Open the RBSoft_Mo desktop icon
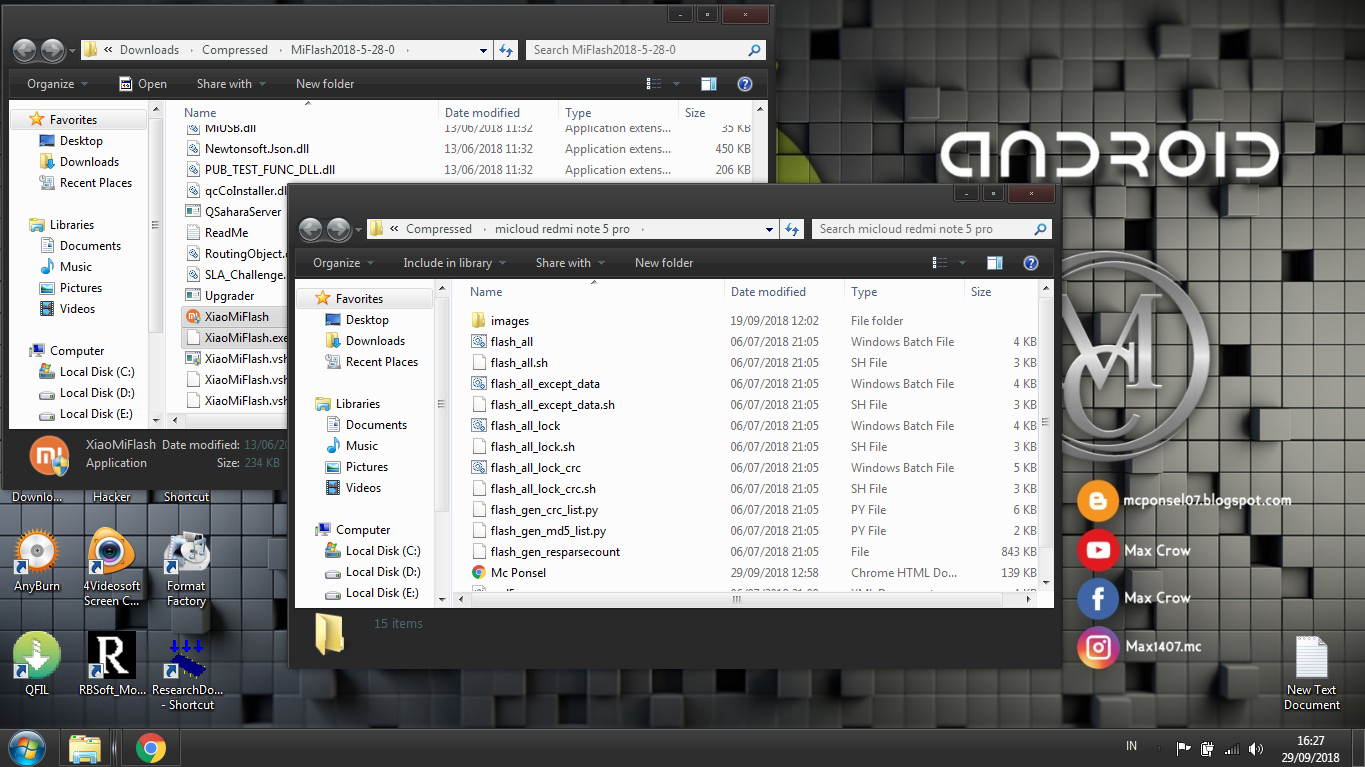Image resolution: width=1365 pixels, height=767 pixels. (x=111, y=664)
